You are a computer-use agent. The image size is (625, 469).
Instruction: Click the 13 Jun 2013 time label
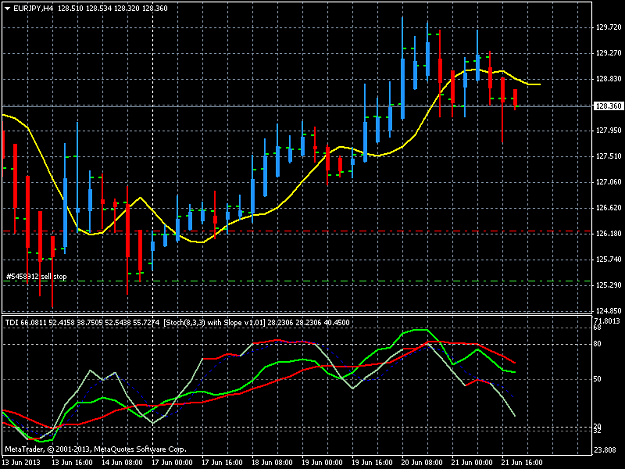(x=21, y=463)
